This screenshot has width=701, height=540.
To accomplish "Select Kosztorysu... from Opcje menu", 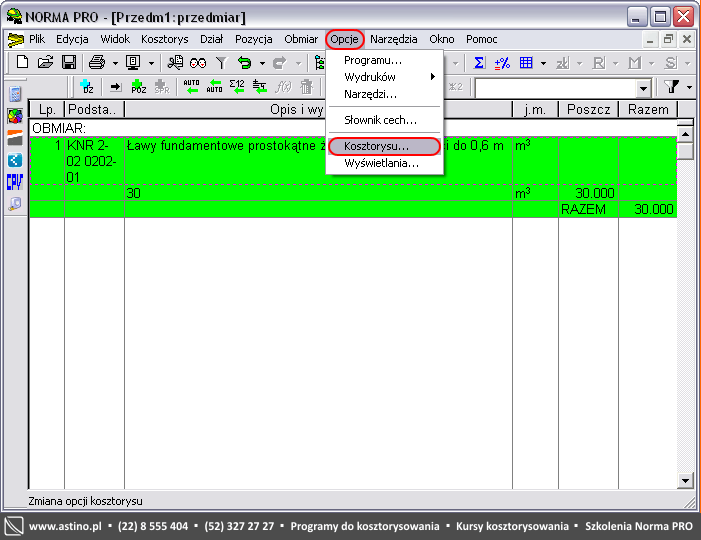I will coord(384,146).
